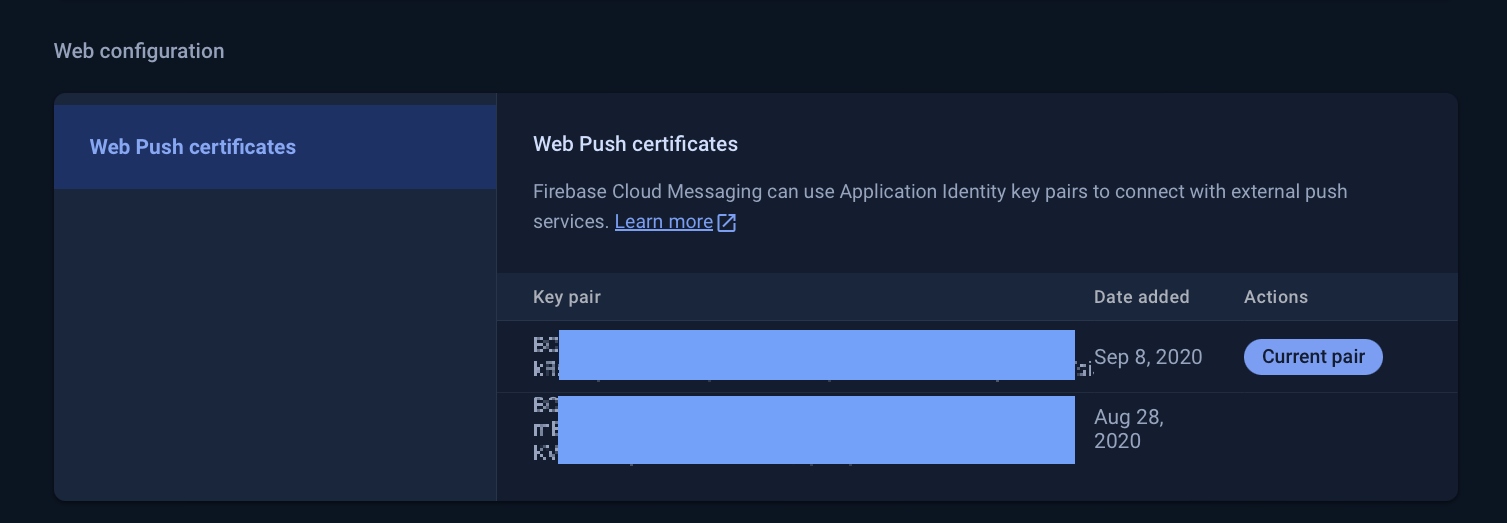The height and width of the screenshot is (523, 1507).
Task: Click the Actions column header
Action: pos(1276,297)
